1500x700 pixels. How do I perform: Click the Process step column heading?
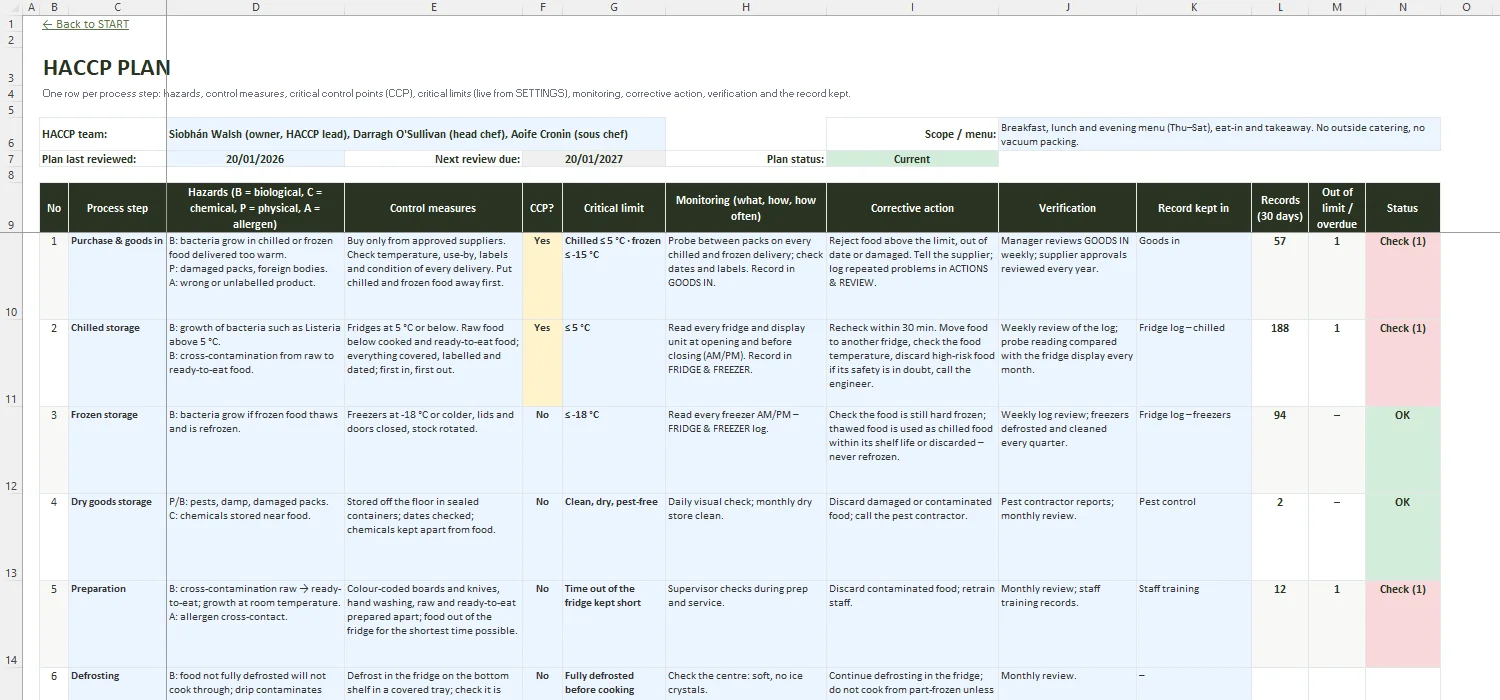click(x=118, y=208)
